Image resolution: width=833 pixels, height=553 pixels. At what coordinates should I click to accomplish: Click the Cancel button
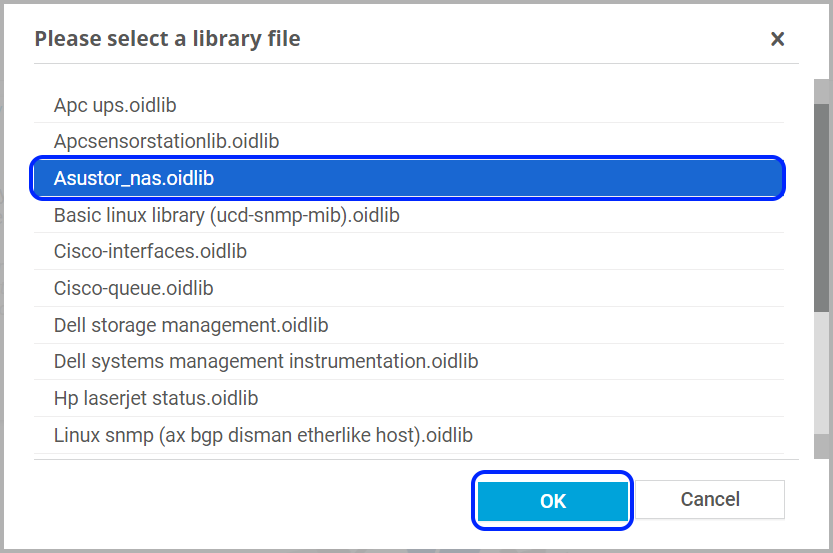[x=710, y=499]
